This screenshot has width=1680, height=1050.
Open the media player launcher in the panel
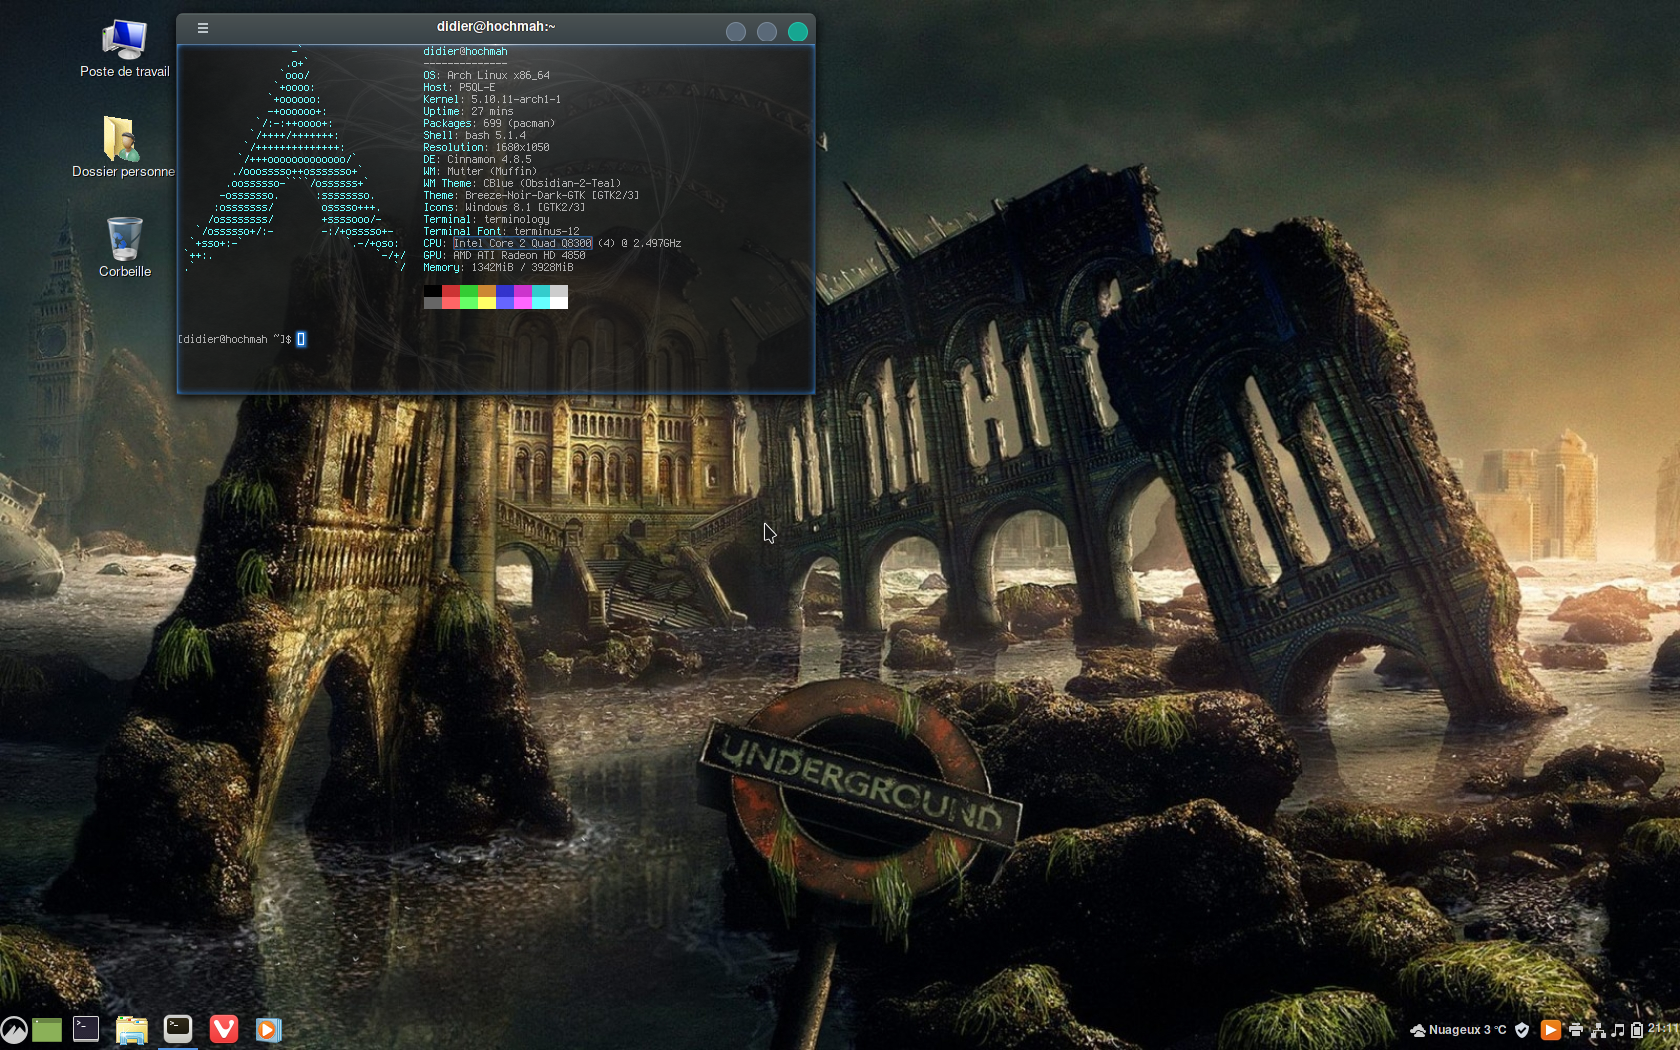[268, 1030]
